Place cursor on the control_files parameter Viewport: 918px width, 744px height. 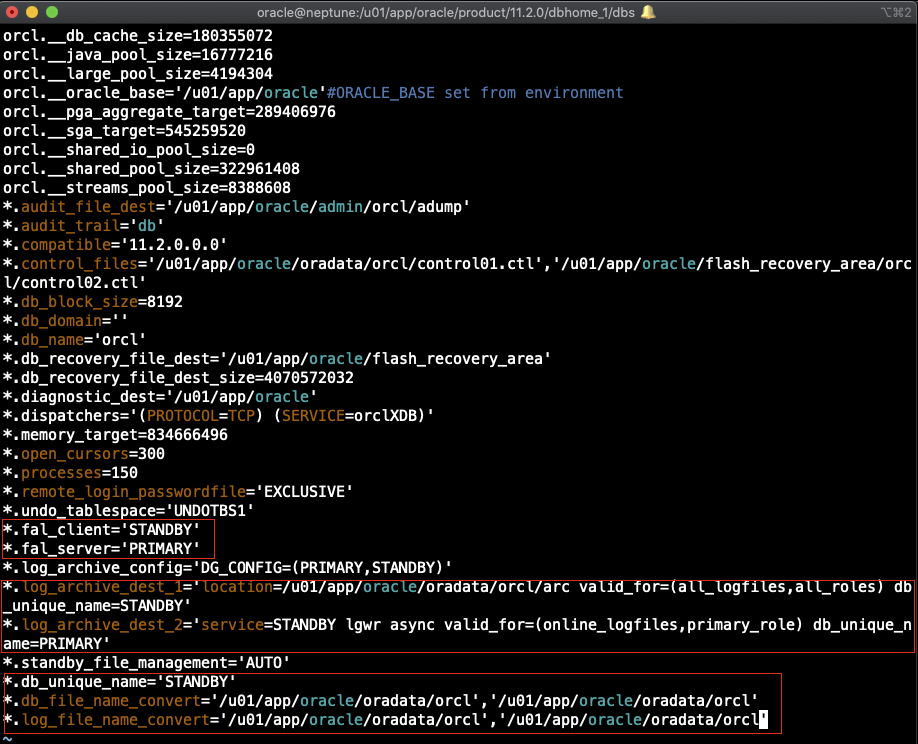click(74, 263)
